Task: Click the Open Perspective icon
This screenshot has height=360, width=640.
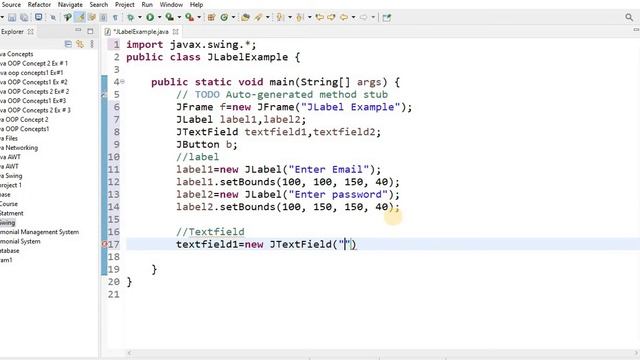Action: [387, 18]
